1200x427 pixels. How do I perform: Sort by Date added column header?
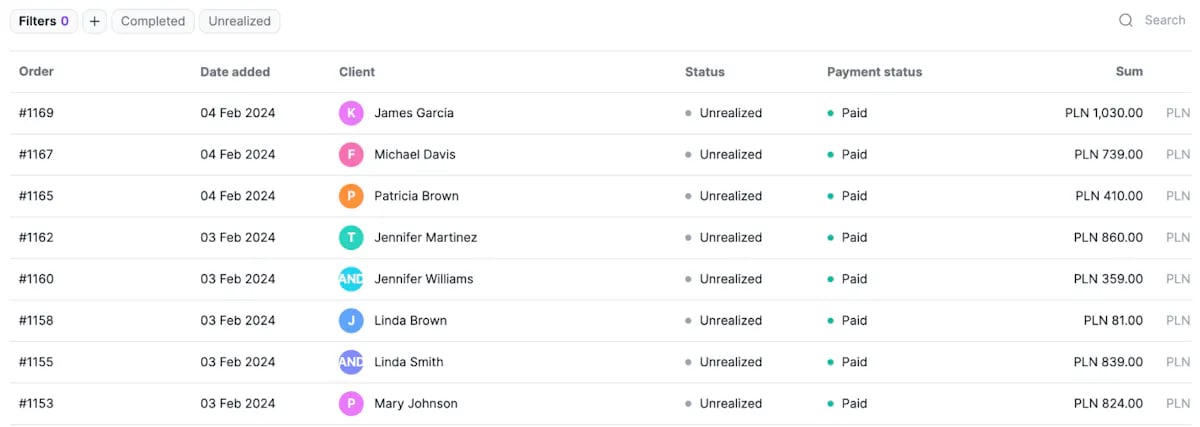(x=235, y=72)
